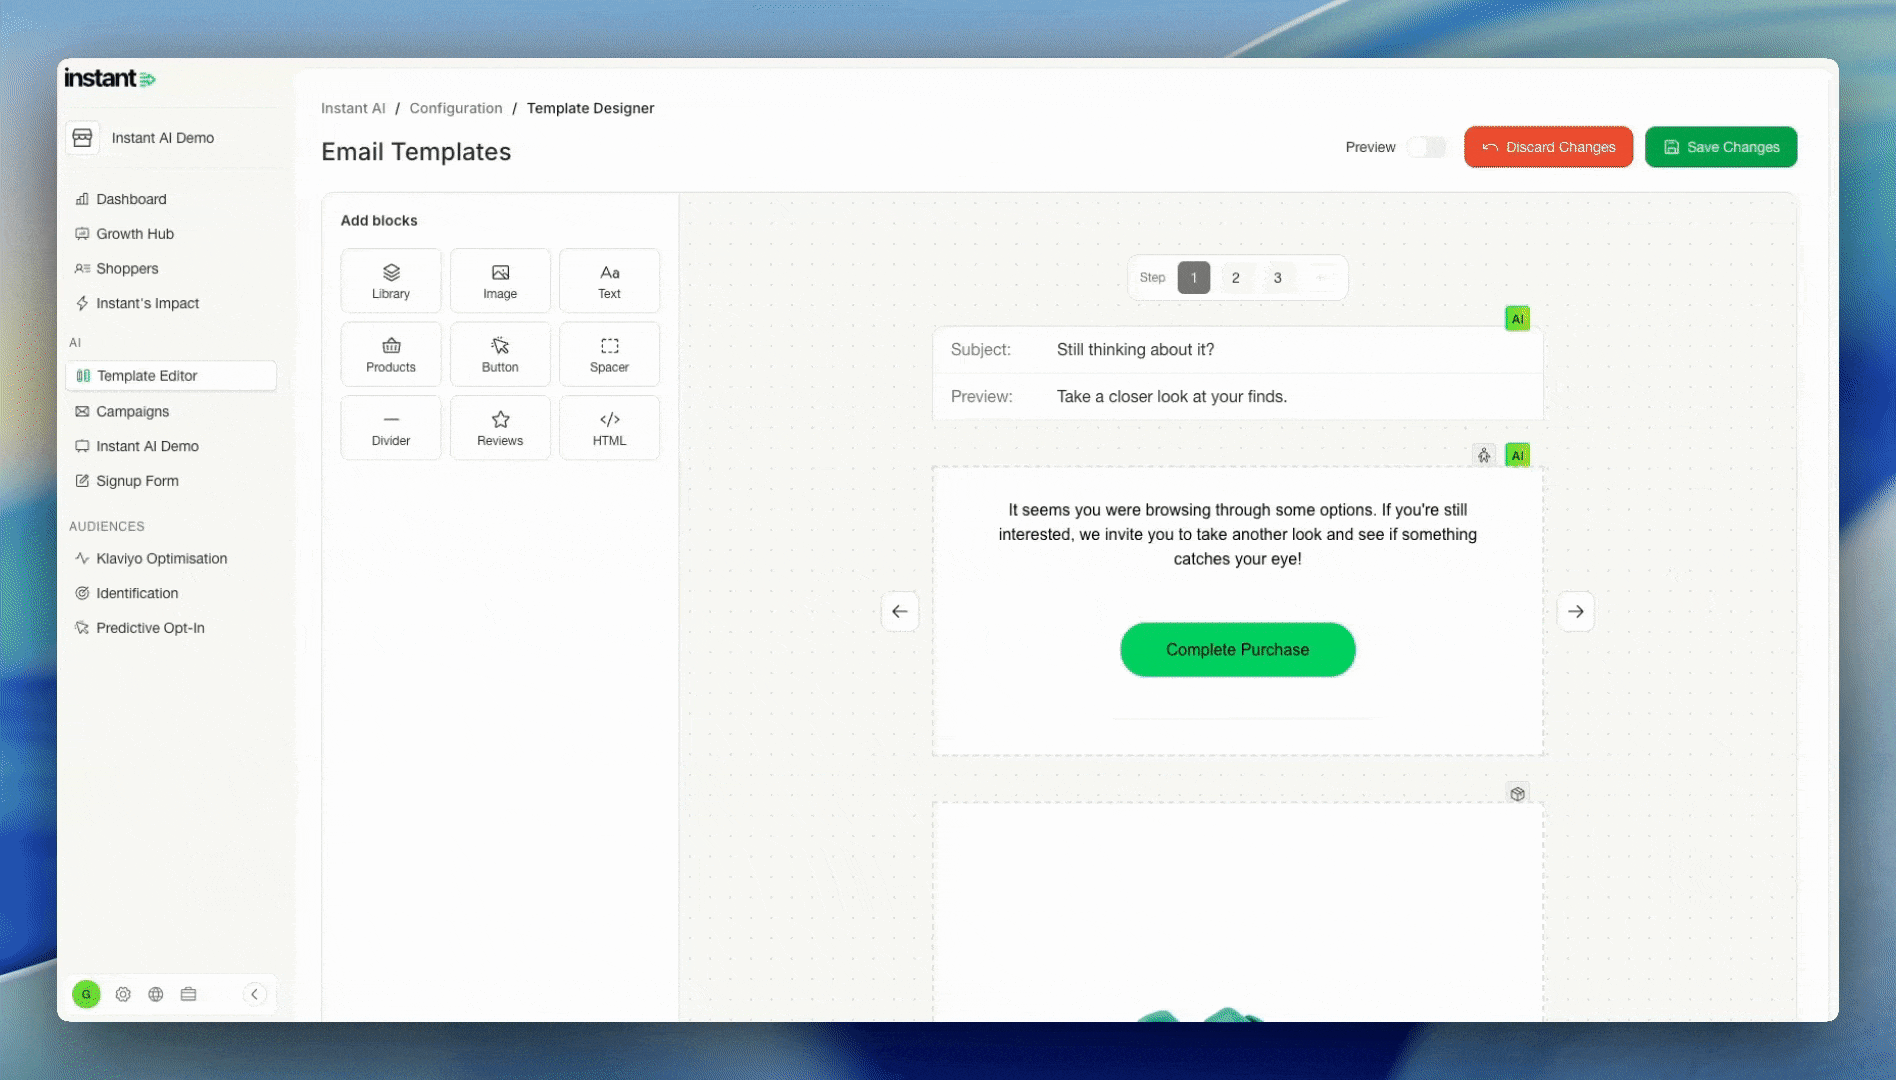
Task: Add a Library block
Action: (390, 281)
